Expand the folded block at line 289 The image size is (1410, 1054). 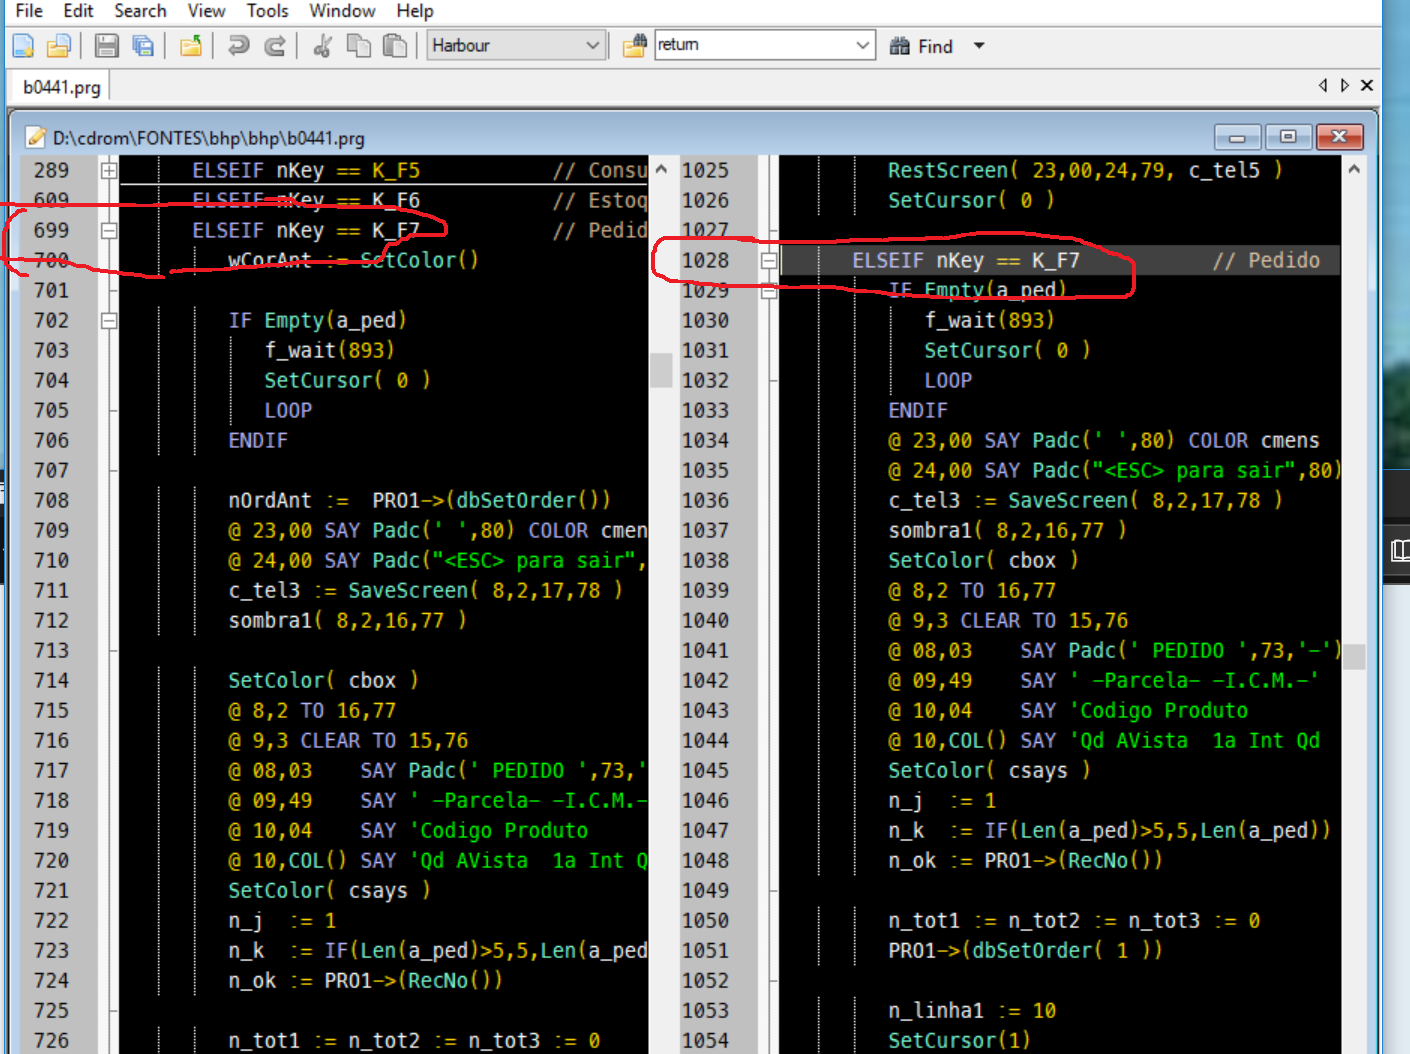tap(109, 171)
